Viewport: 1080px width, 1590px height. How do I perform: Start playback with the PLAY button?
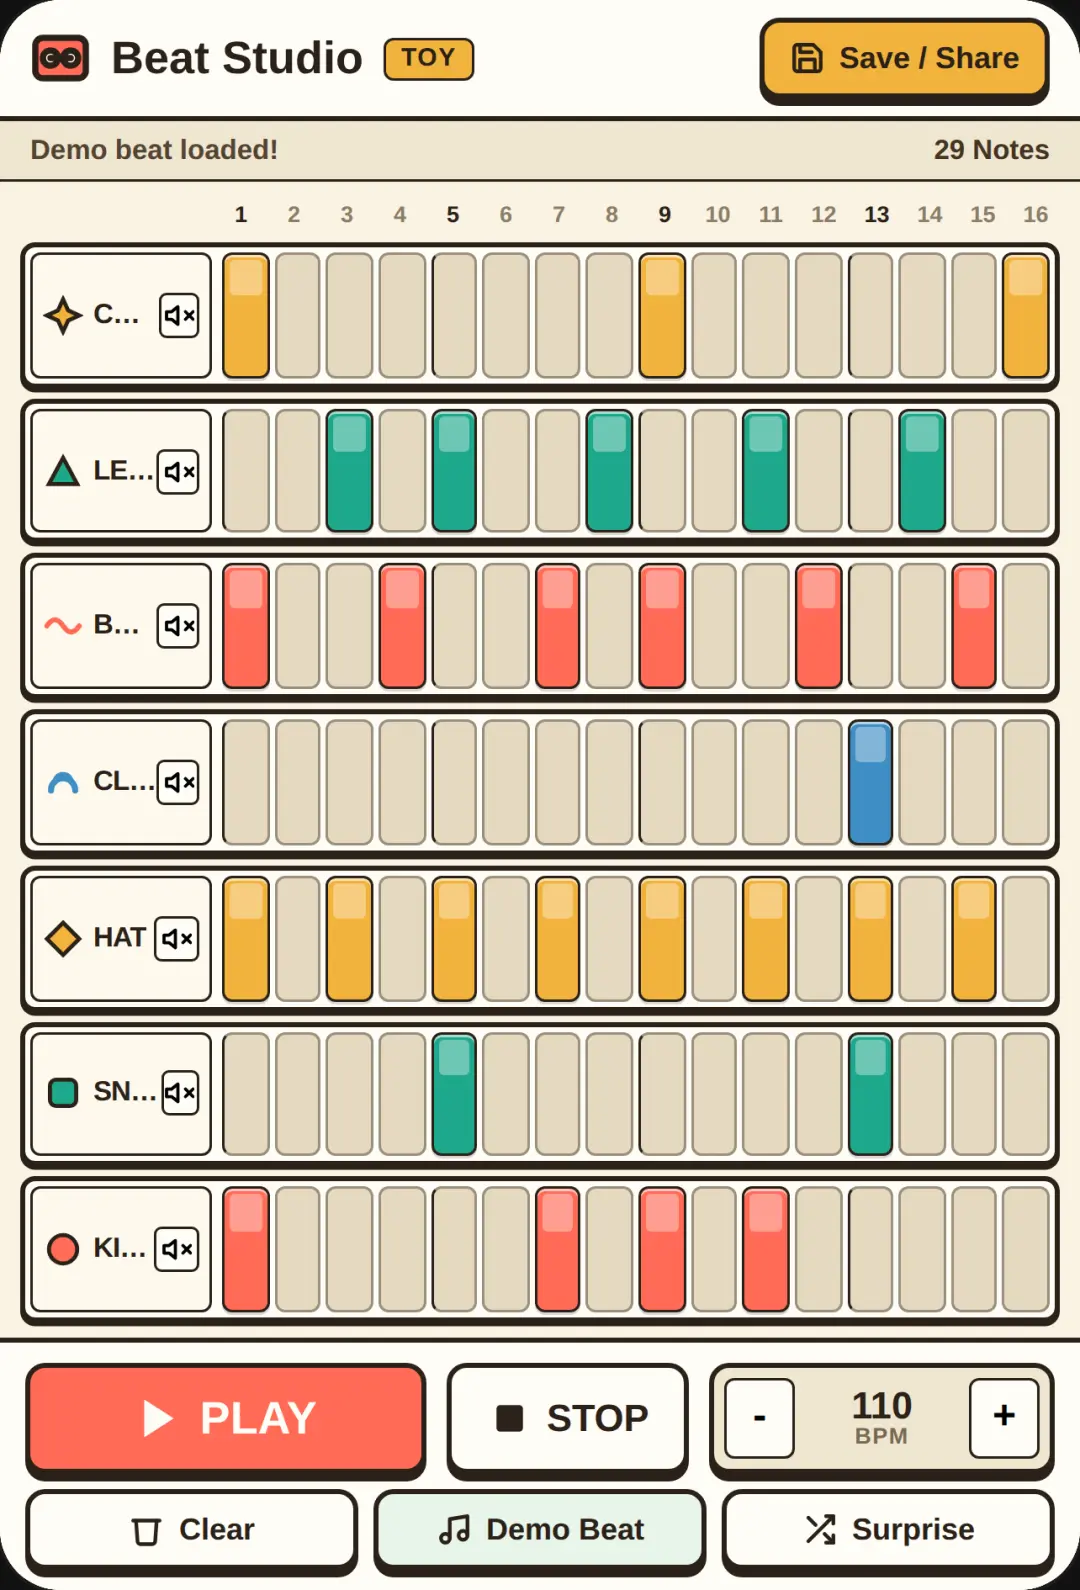click(x=226, y=1418)
